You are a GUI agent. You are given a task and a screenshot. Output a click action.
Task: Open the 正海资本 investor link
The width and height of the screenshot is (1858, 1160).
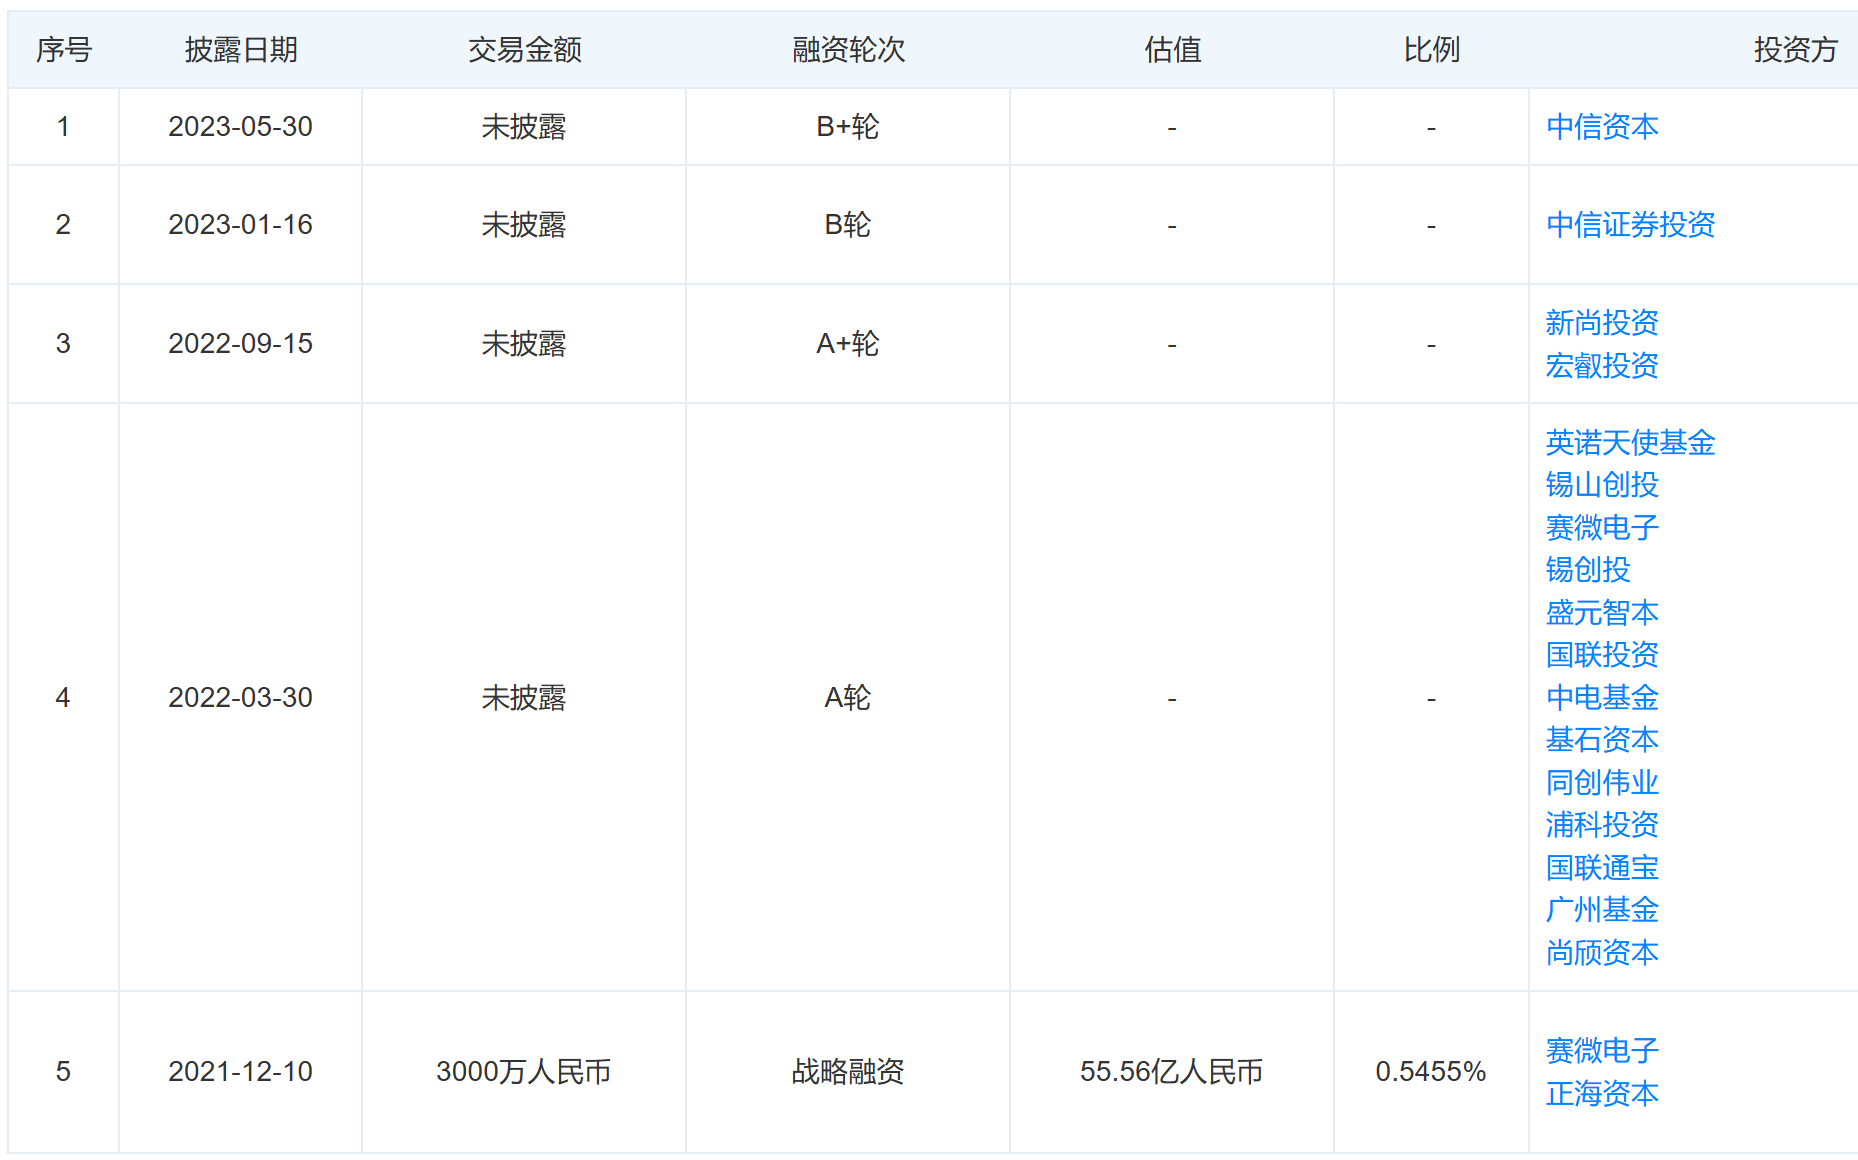pos(1602,1094)
